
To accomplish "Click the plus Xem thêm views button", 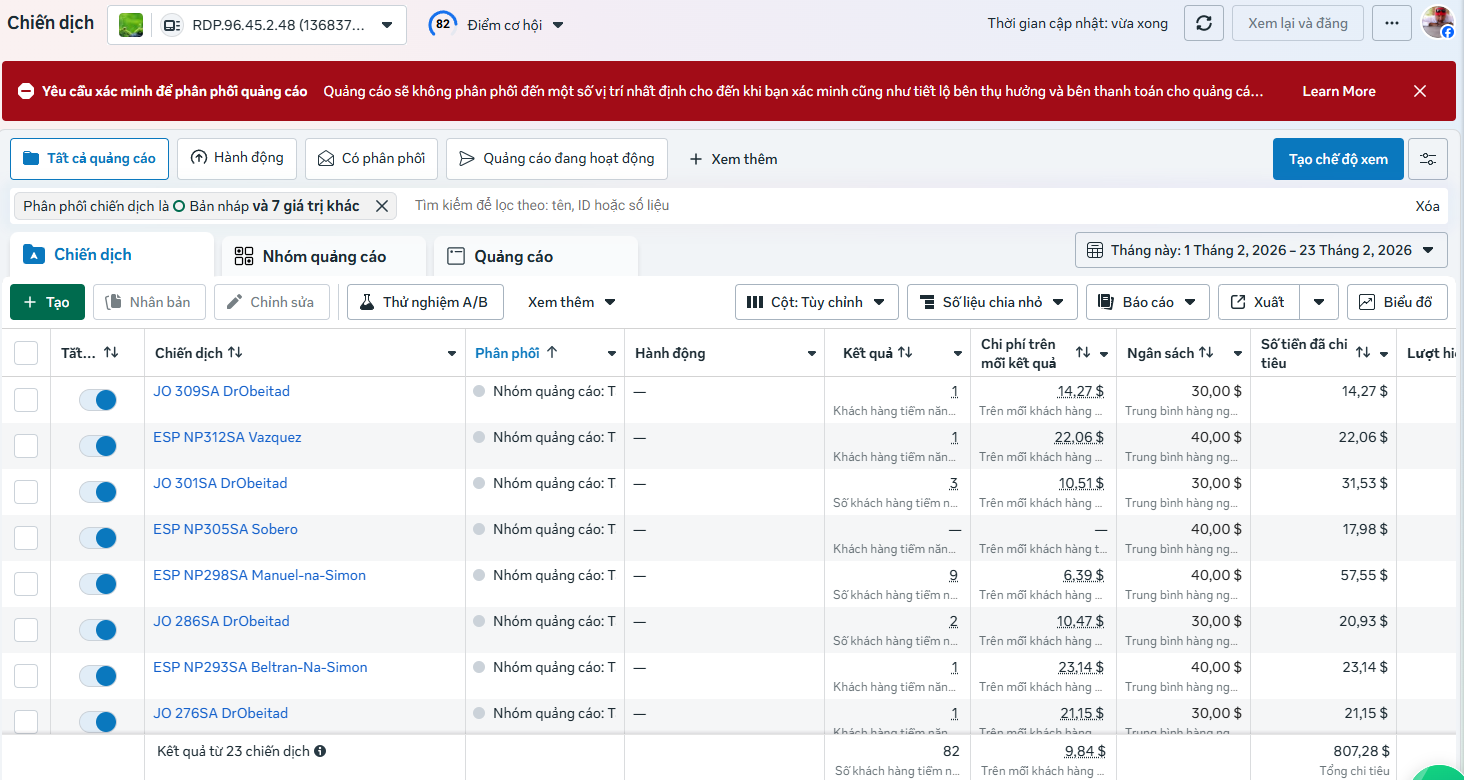I will click(733, 159).
